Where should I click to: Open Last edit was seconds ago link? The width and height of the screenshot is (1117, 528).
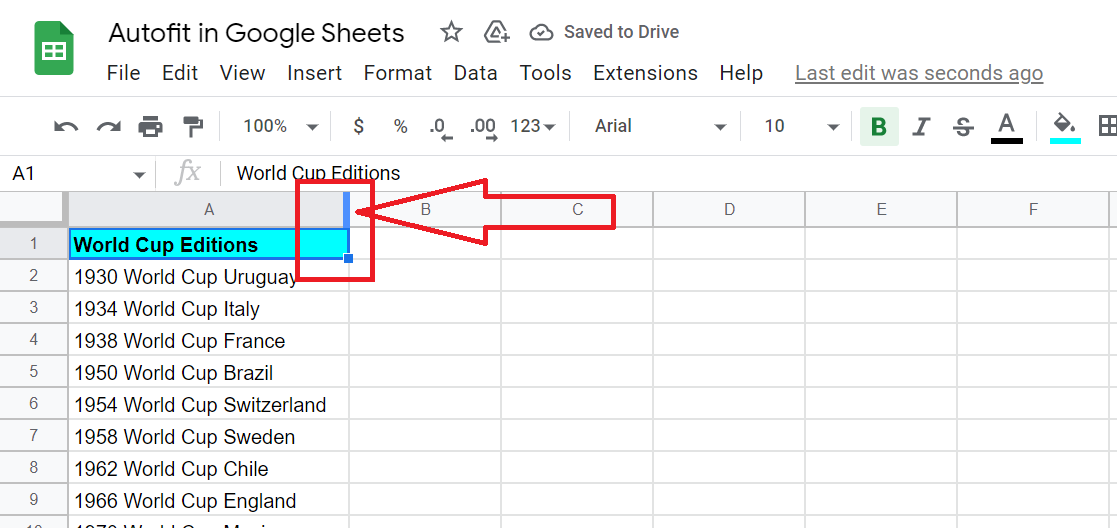[919, 73]
